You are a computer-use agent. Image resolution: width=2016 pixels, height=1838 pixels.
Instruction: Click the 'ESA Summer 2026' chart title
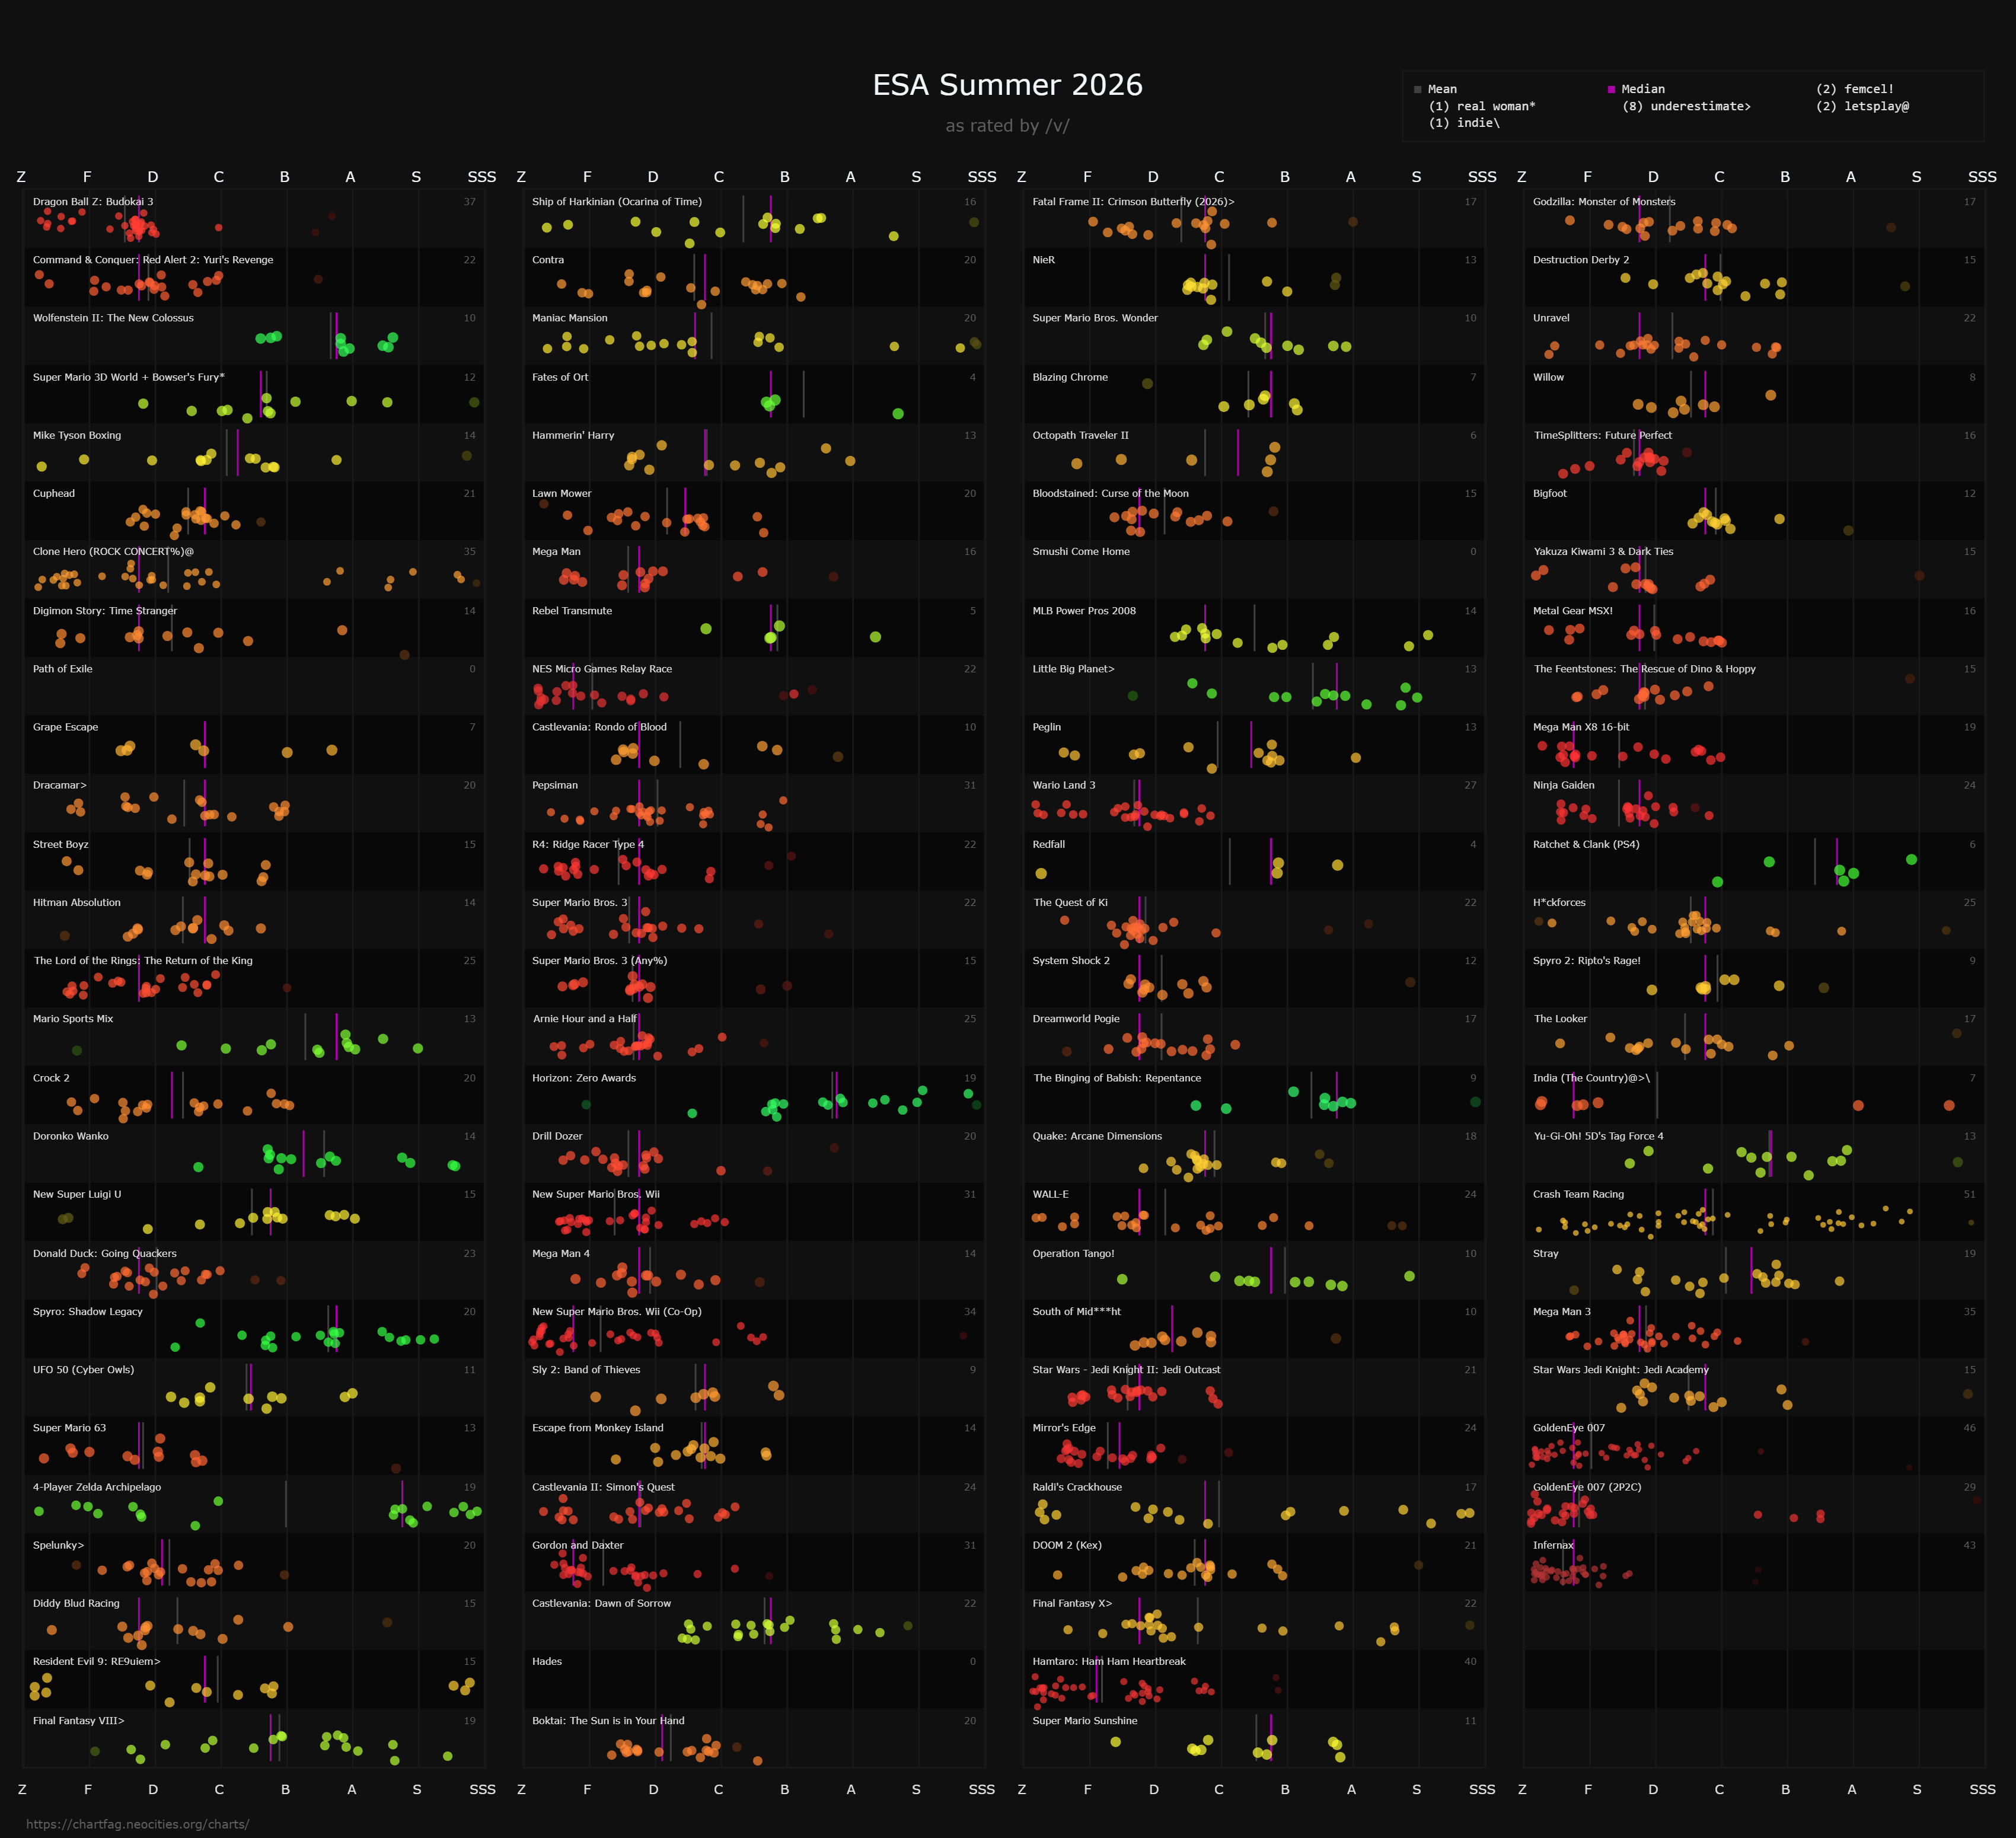coord(1008,85)
